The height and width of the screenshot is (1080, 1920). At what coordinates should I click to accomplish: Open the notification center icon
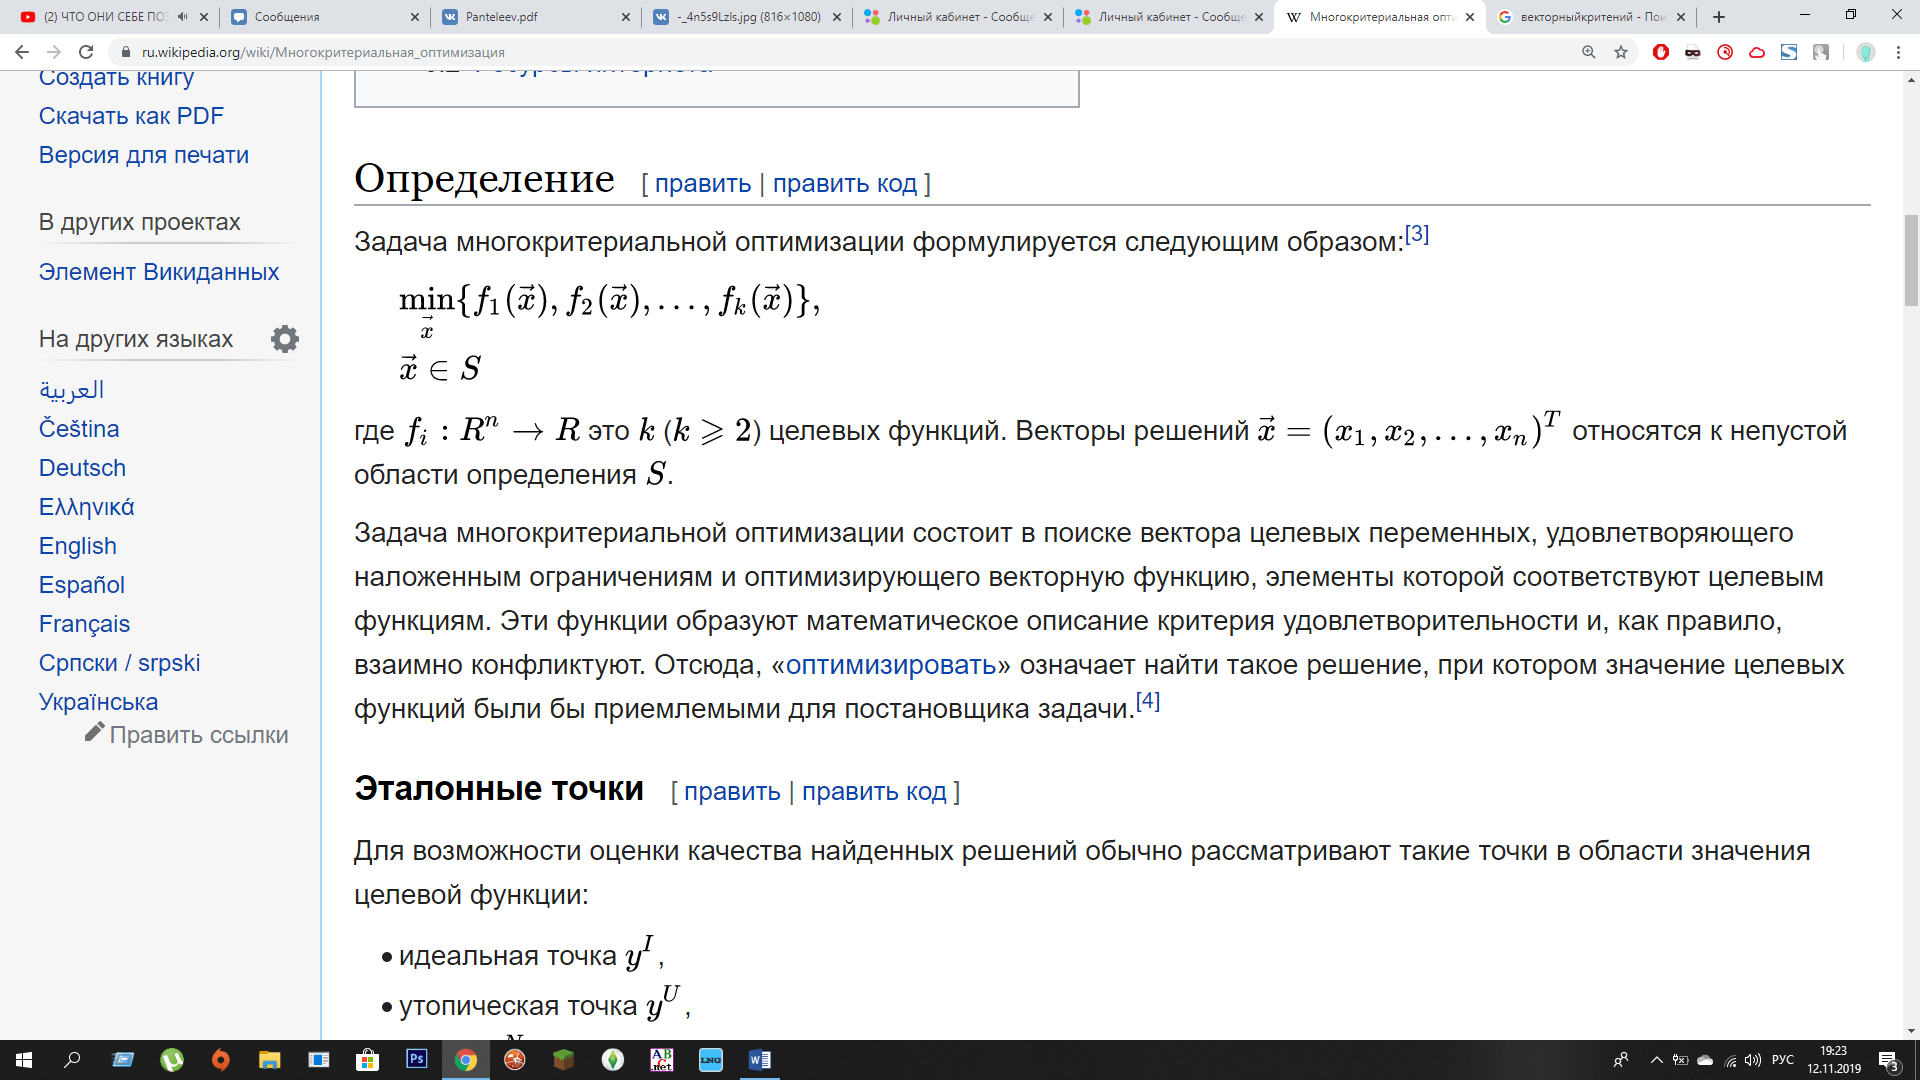click(x=1889, y=1060)
